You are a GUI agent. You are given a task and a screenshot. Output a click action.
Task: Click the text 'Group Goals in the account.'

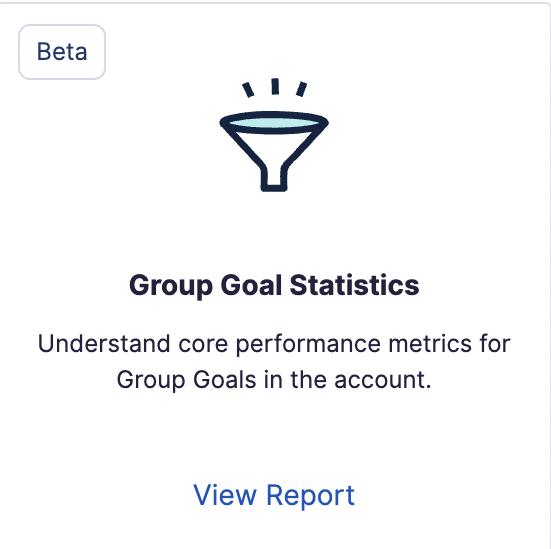[x=274, y=380]
